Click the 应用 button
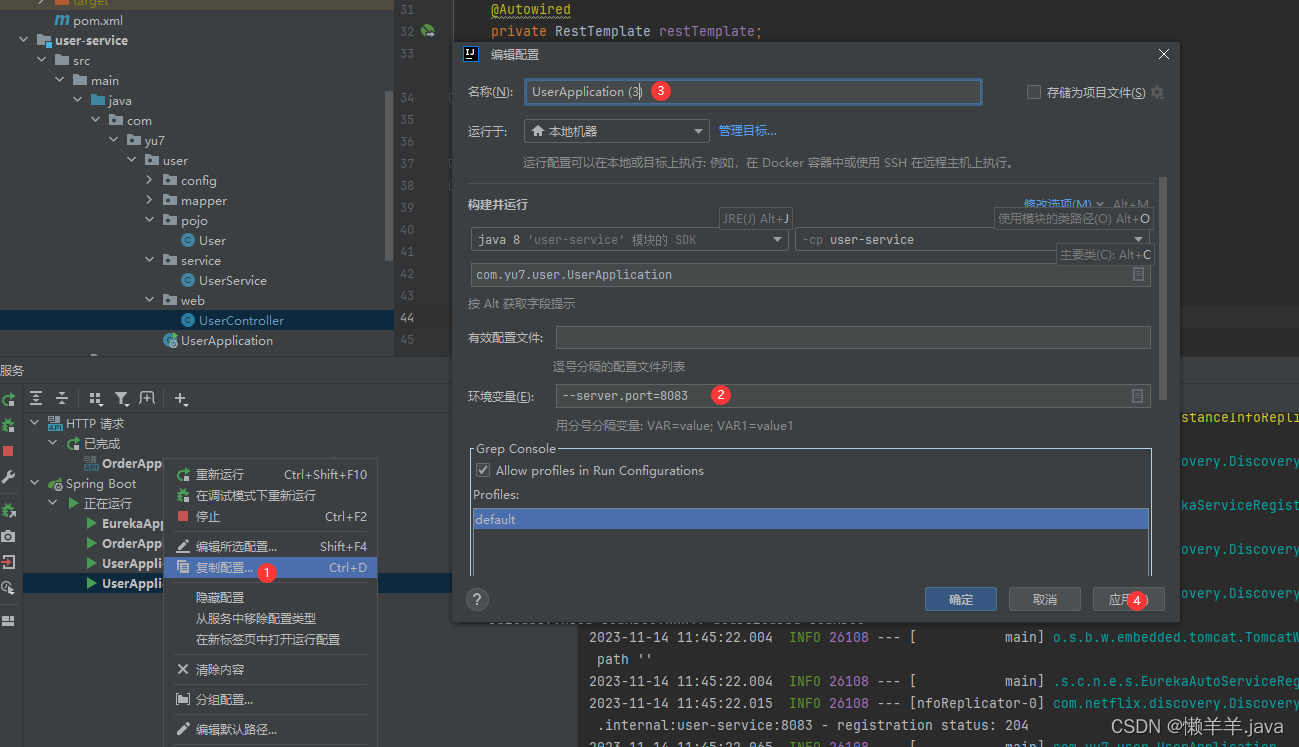The width and height of the screenshot is (1299, 747). [1129, 599]
